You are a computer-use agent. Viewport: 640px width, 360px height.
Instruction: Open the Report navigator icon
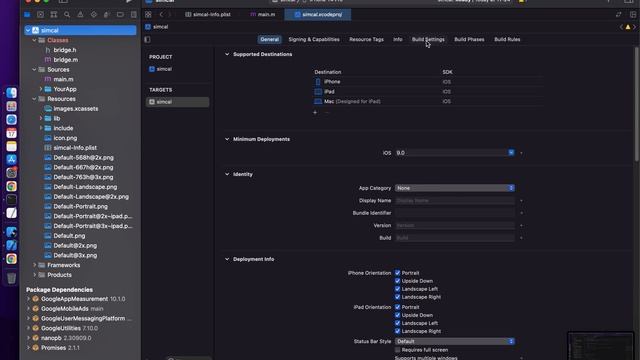(133, 15)
